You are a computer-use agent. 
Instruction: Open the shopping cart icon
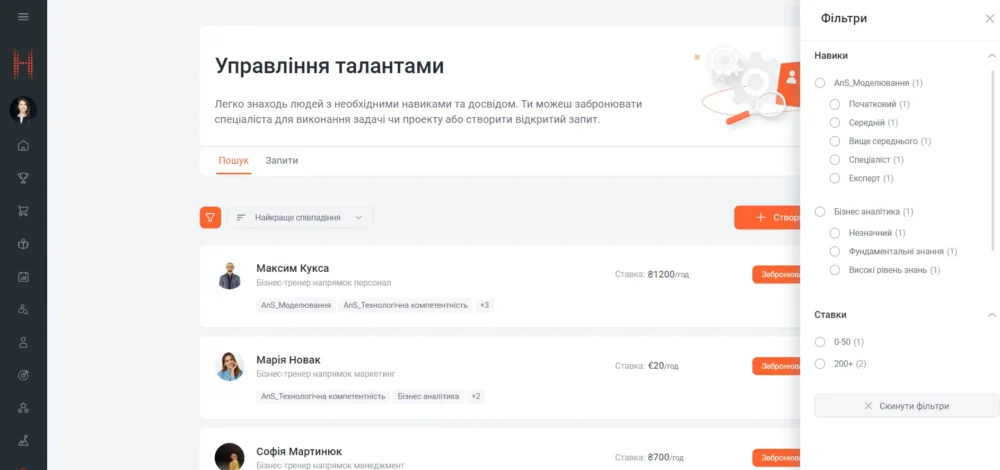[x=23, y=211]
